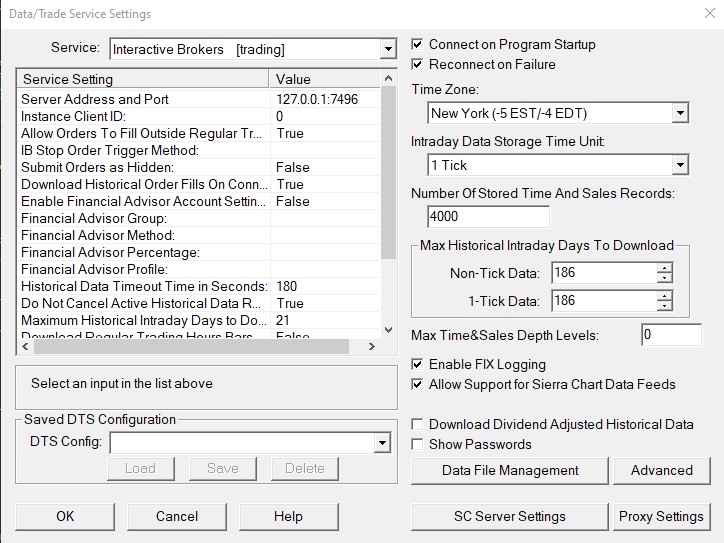Open the DTS Config dropdown

382,443
